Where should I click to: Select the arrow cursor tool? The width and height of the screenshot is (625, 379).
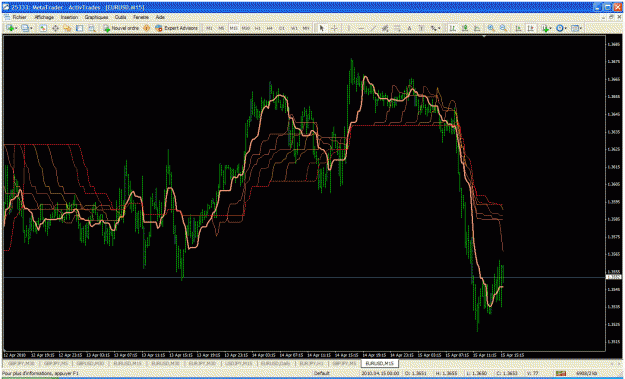pyautogui.click(x=322, y=28)
